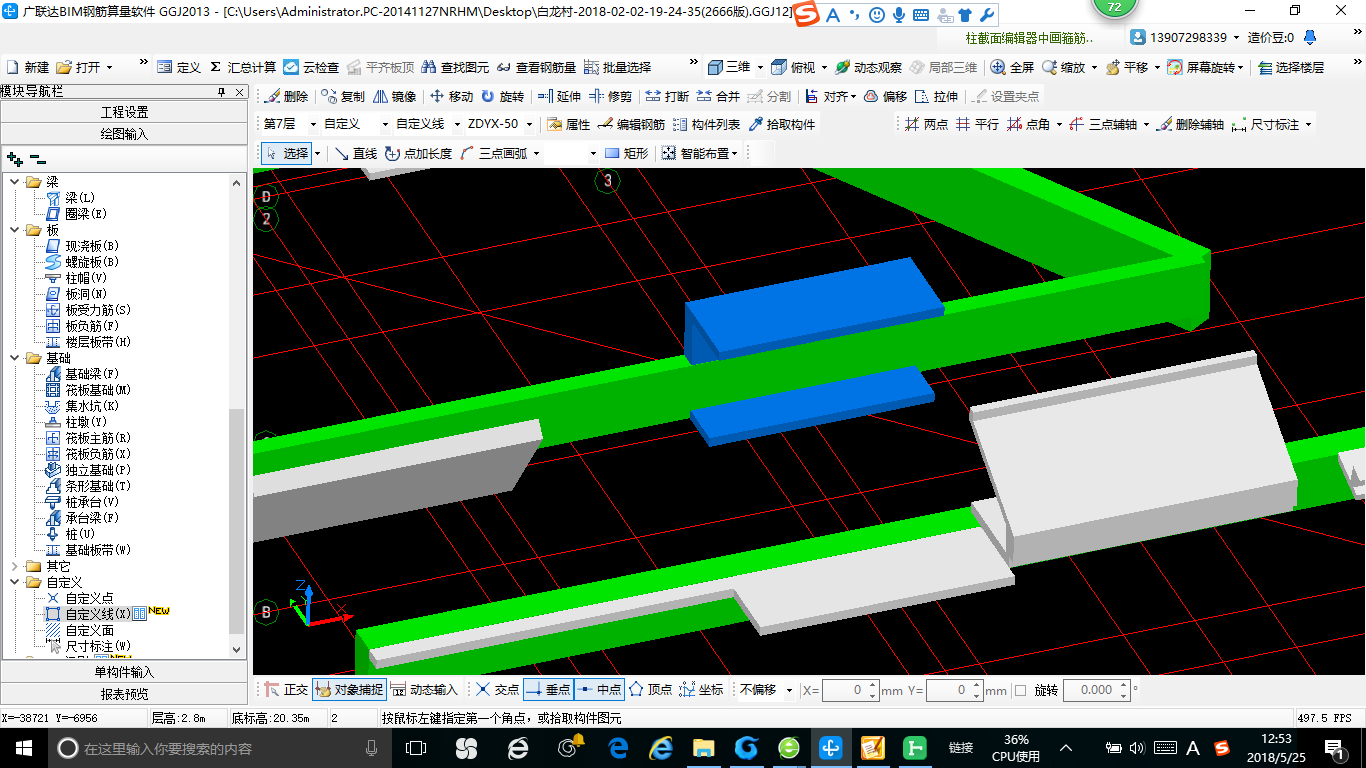Click 删除辅轴 delete auxiliary axis
This screenshot has width=1366, height=768.
coord(1190,124)
